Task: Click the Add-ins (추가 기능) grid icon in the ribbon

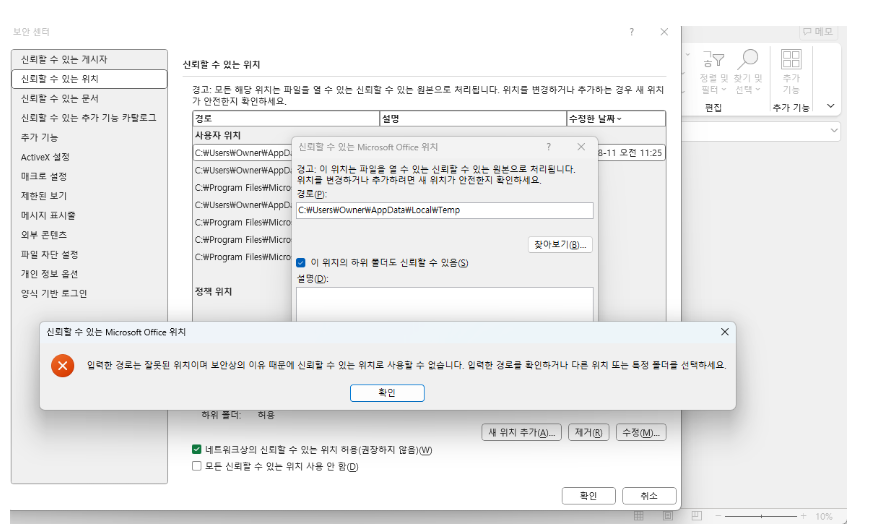Action: click(x=791, y=59)
